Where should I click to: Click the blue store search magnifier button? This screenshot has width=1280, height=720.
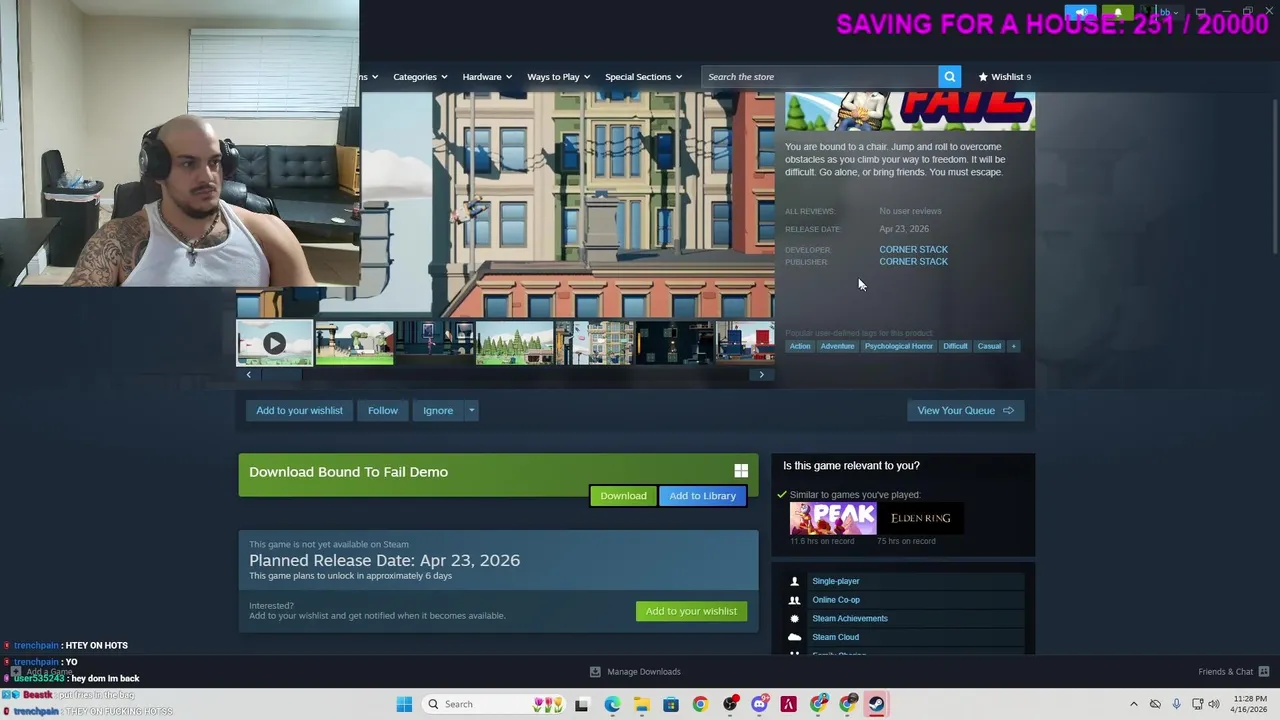tap(949, 77)
